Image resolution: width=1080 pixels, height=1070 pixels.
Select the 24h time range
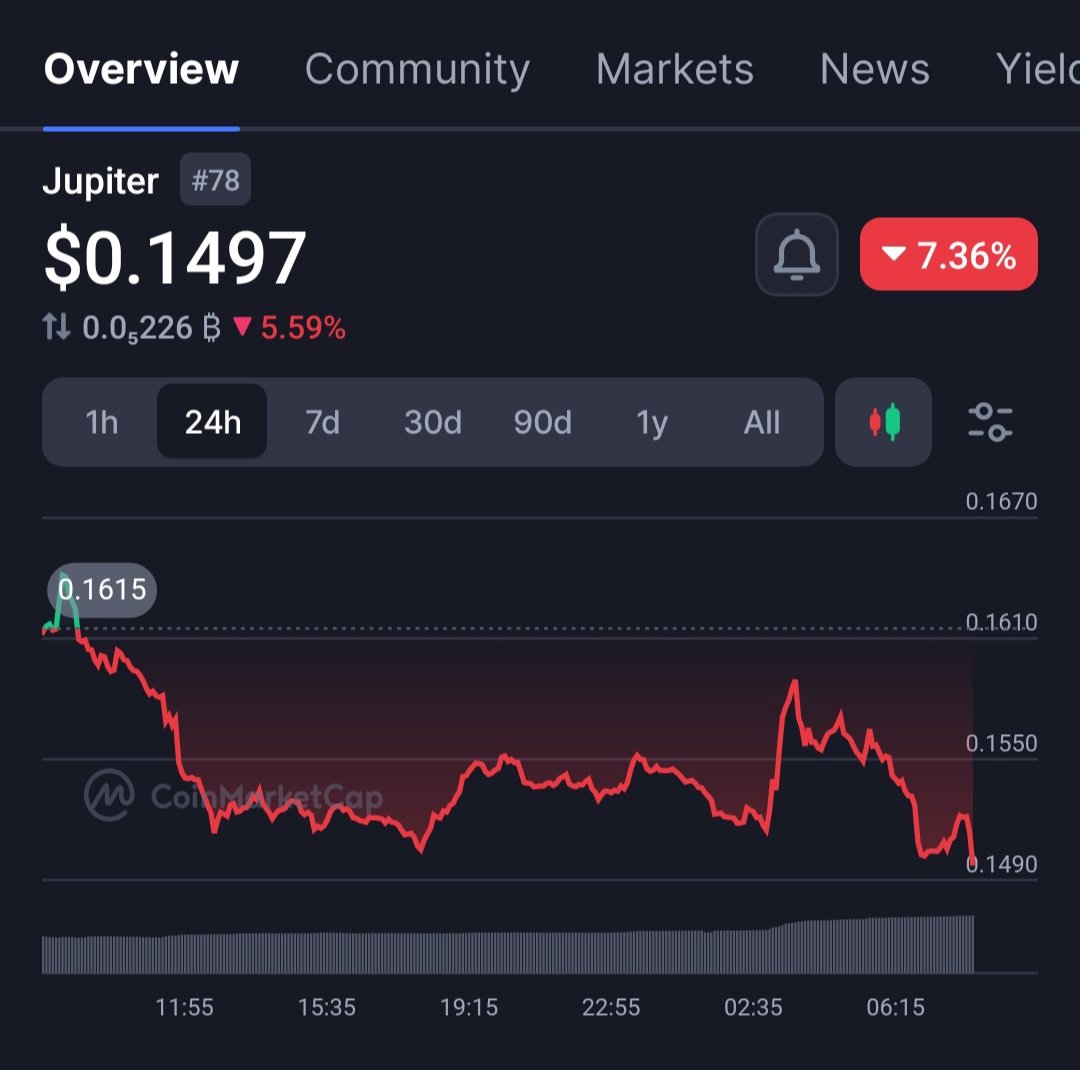(212, 422)
